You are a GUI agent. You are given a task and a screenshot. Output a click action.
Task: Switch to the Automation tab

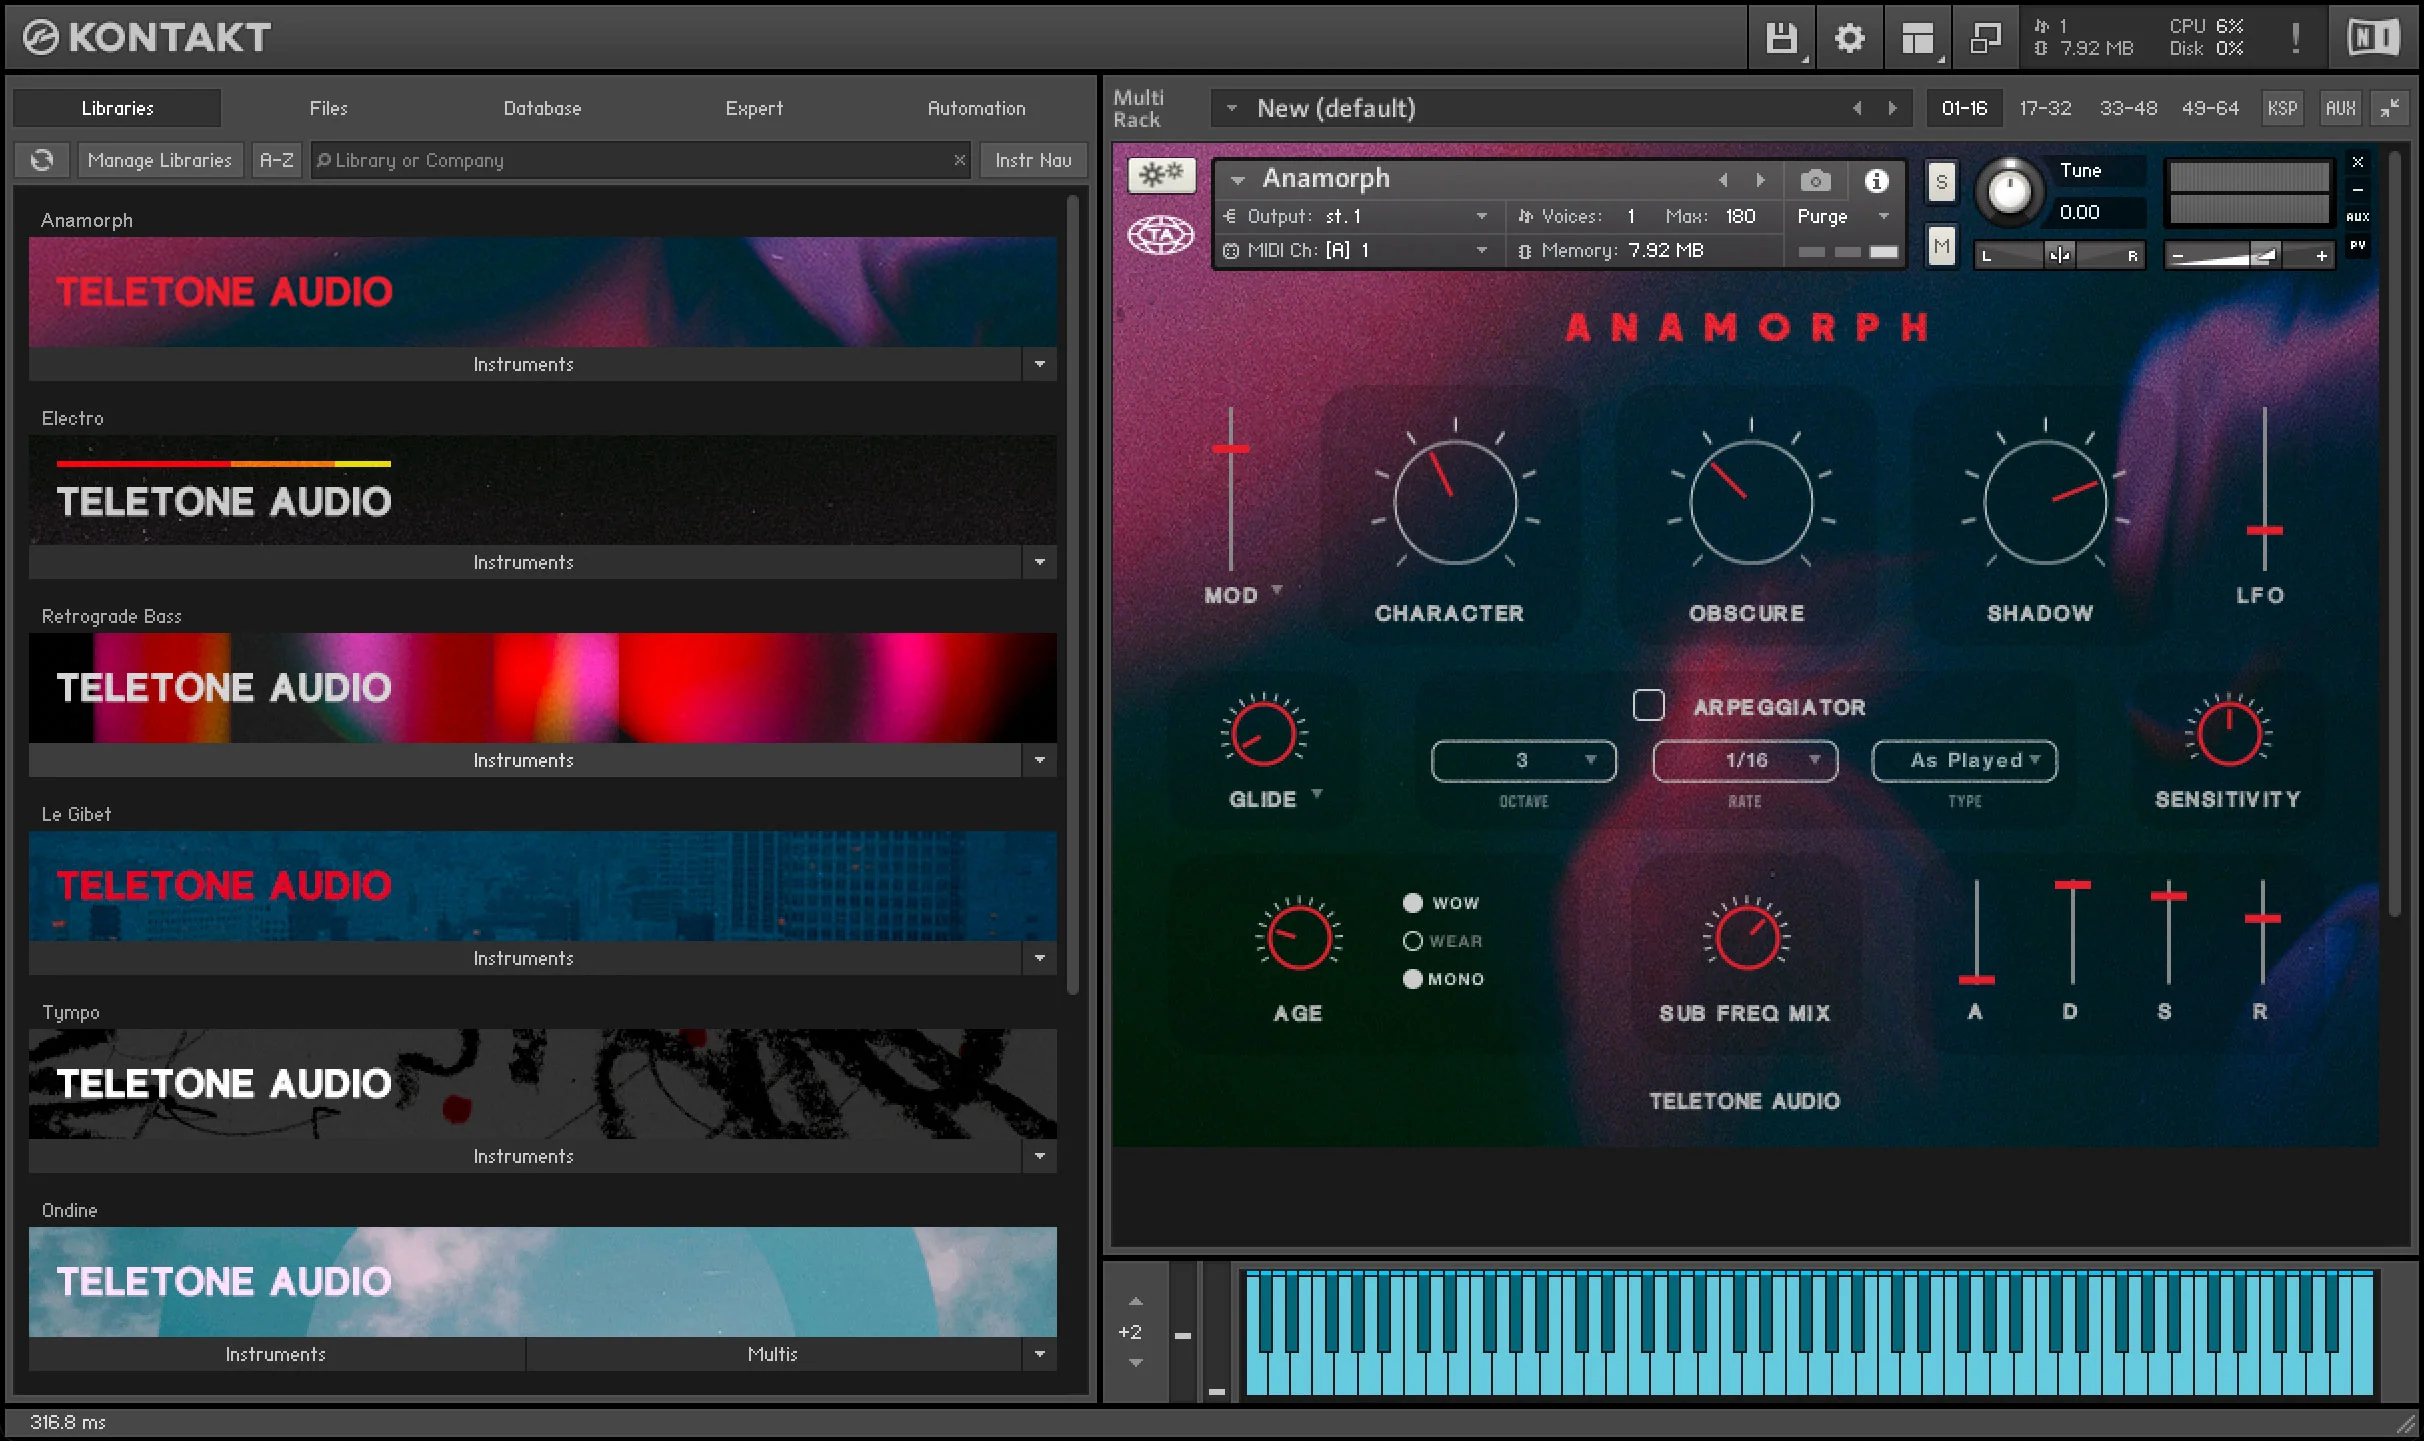(x=976, y=108)
